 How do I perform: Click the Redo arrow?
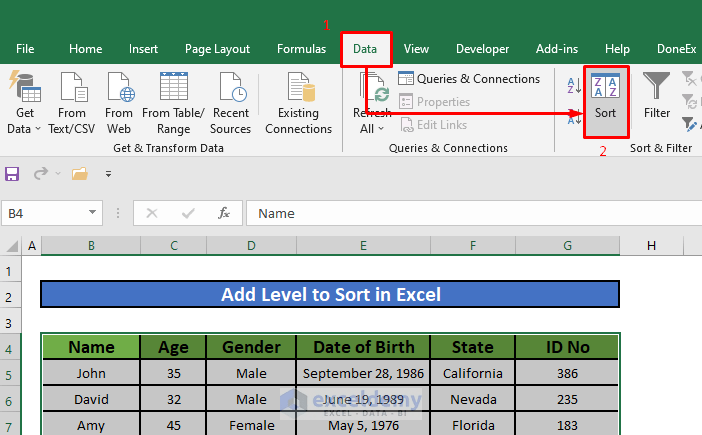pos(41,173)
